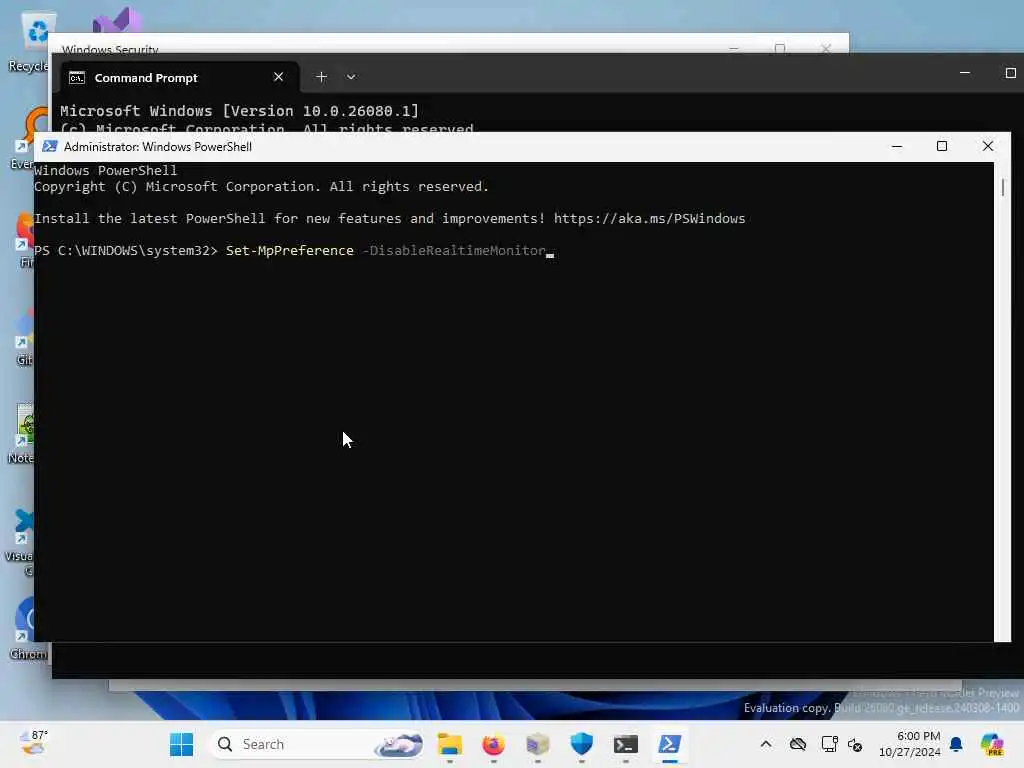Screen dimensions: 1024x768
Task: Launch Firefox from the taskbar
Action: click(x=493, y=744)
